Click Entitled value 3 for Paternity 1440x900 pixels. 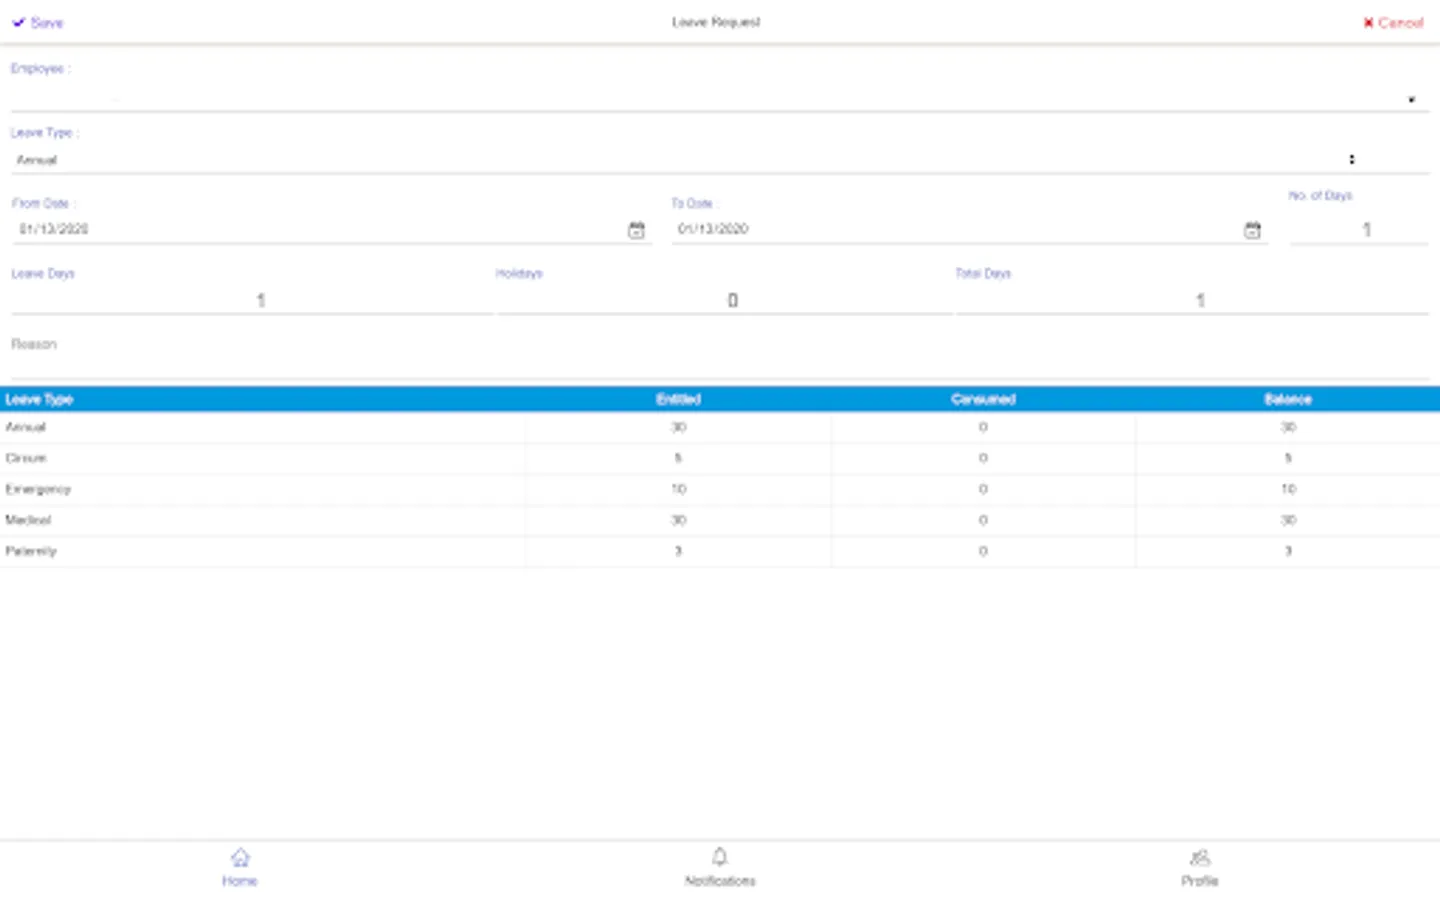point(678,551)
